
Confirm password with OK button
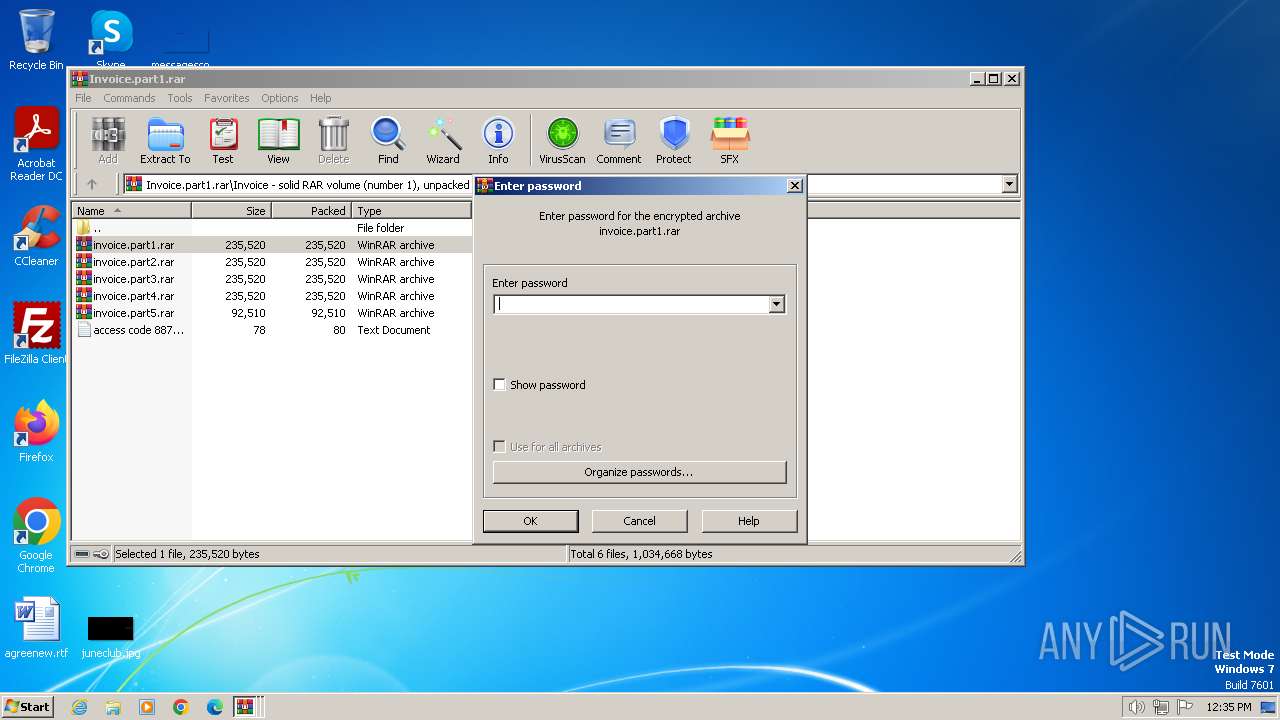[530, 521]
